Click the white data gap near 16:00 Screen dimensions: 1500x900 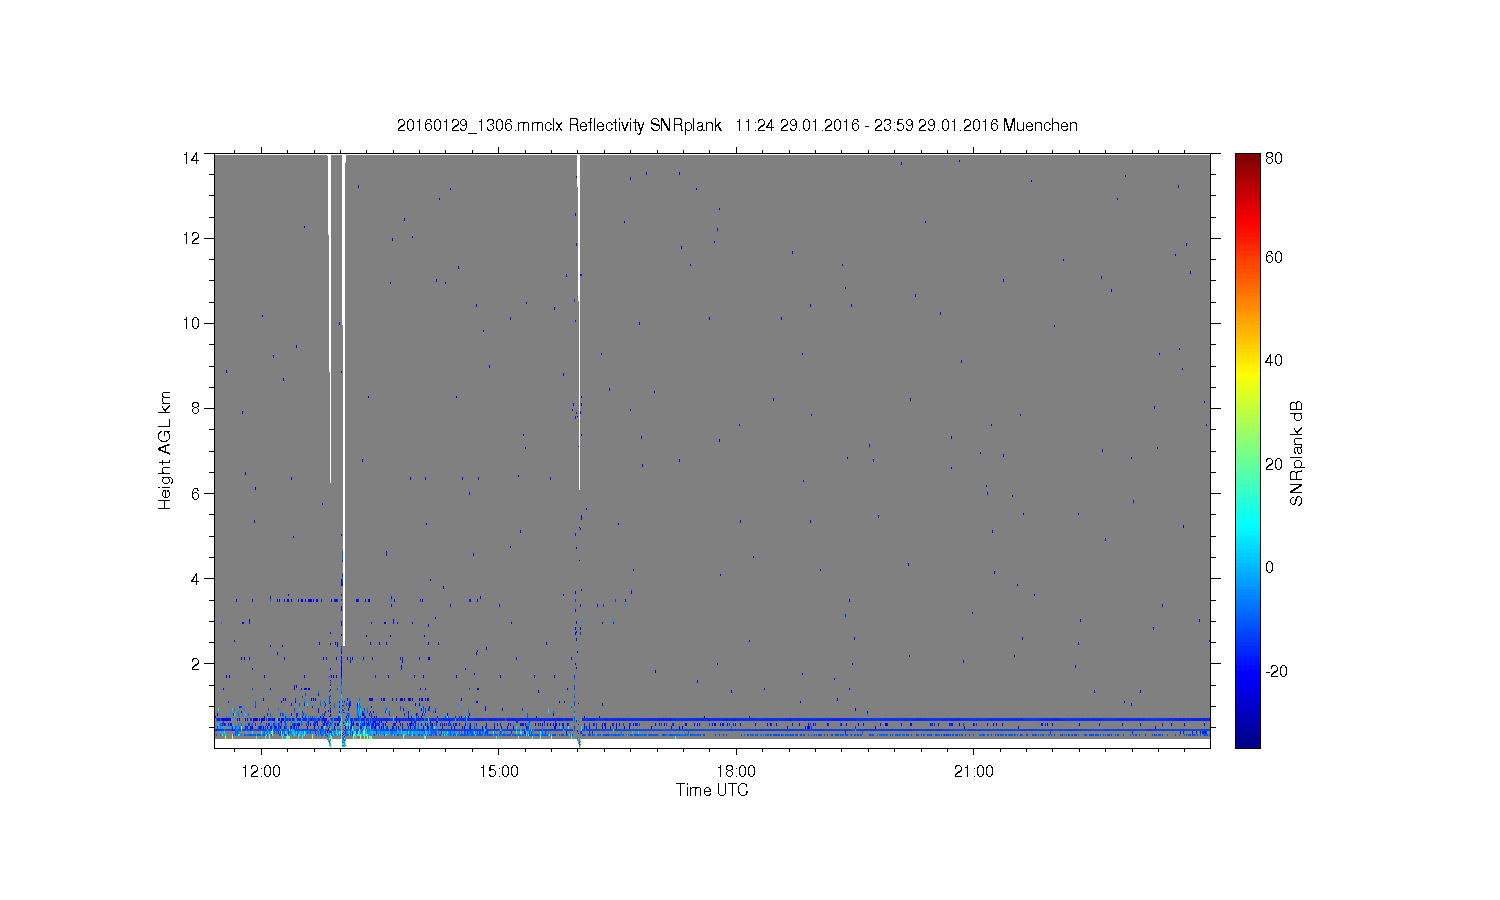click(x=579, y=322)
